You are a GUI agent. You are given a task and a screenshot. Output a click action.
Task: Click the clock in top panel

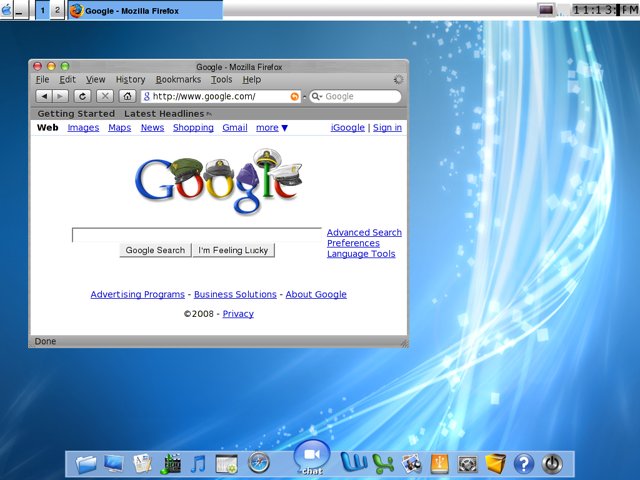605,10
